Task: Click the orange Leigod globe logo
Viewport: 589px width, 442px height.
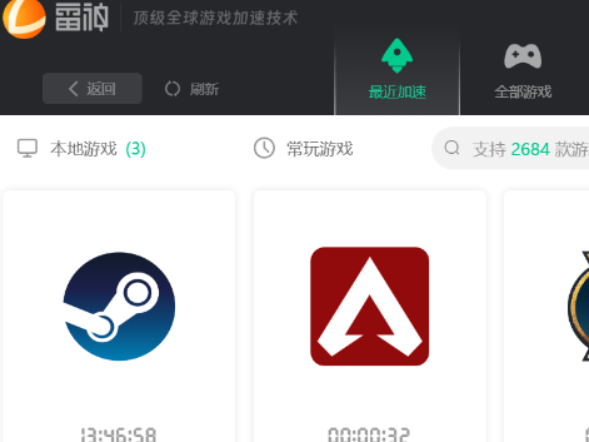Action: (x=24, y=18)
